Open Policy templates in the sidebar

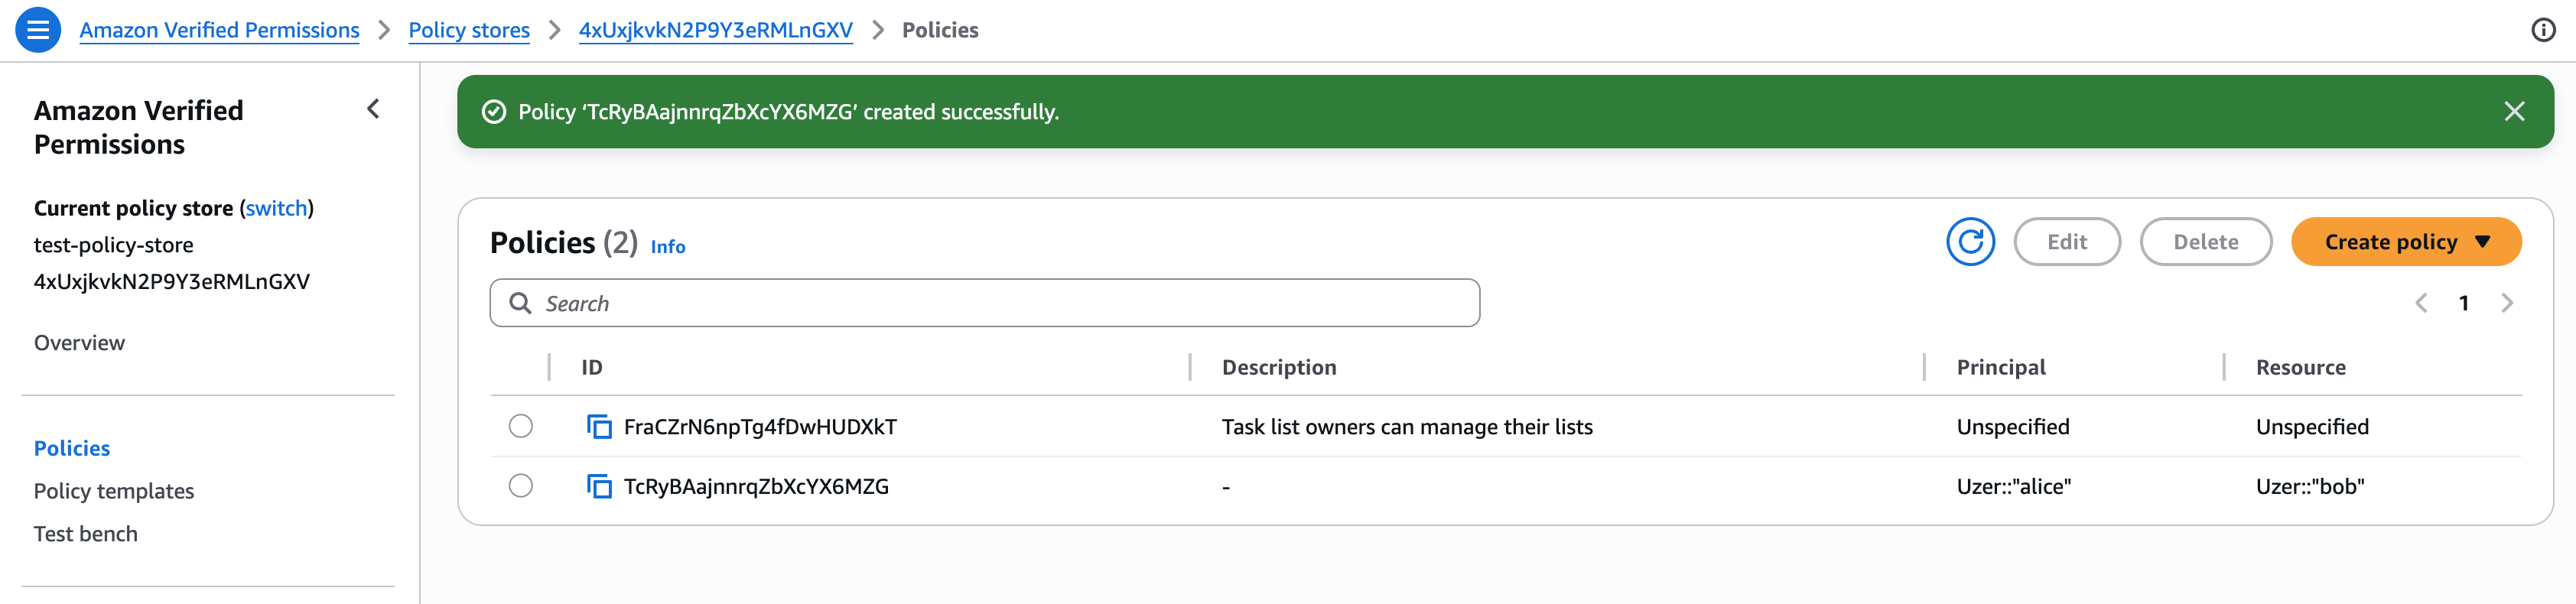point(114,491)
